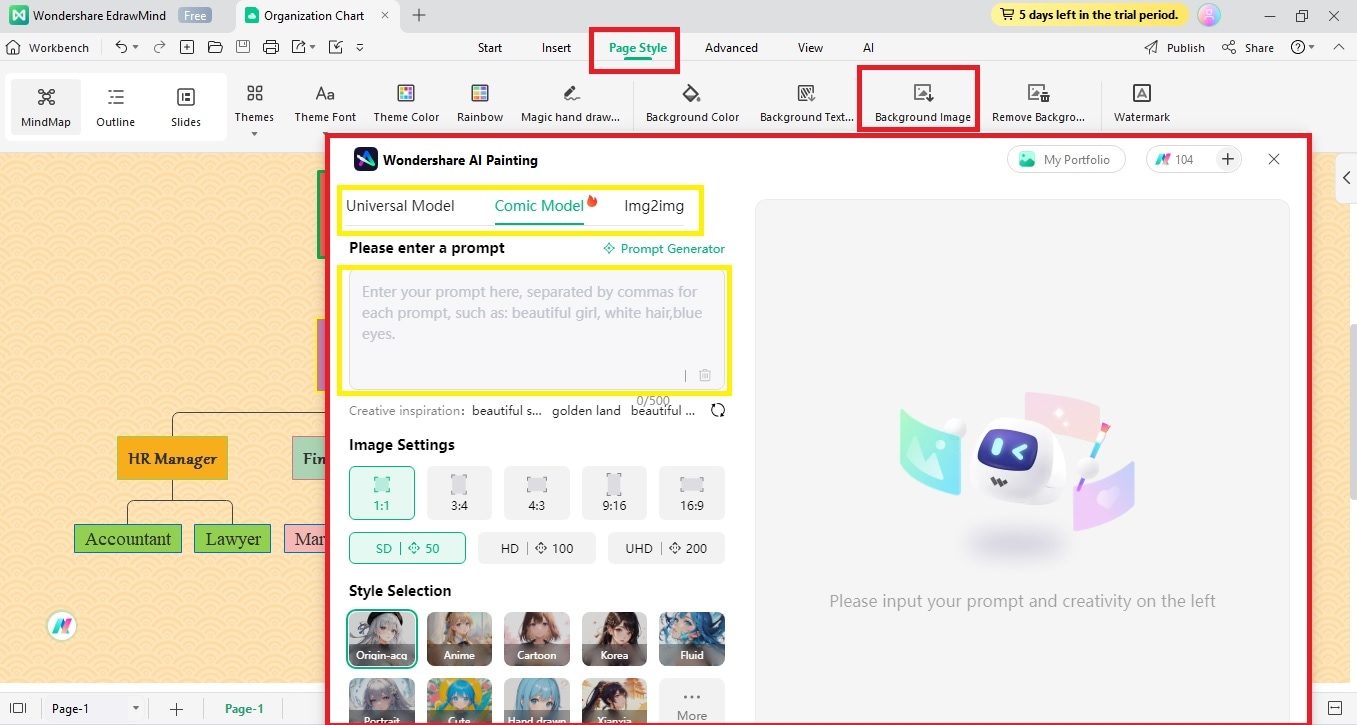Redo the last action

[x=160, y=48]
